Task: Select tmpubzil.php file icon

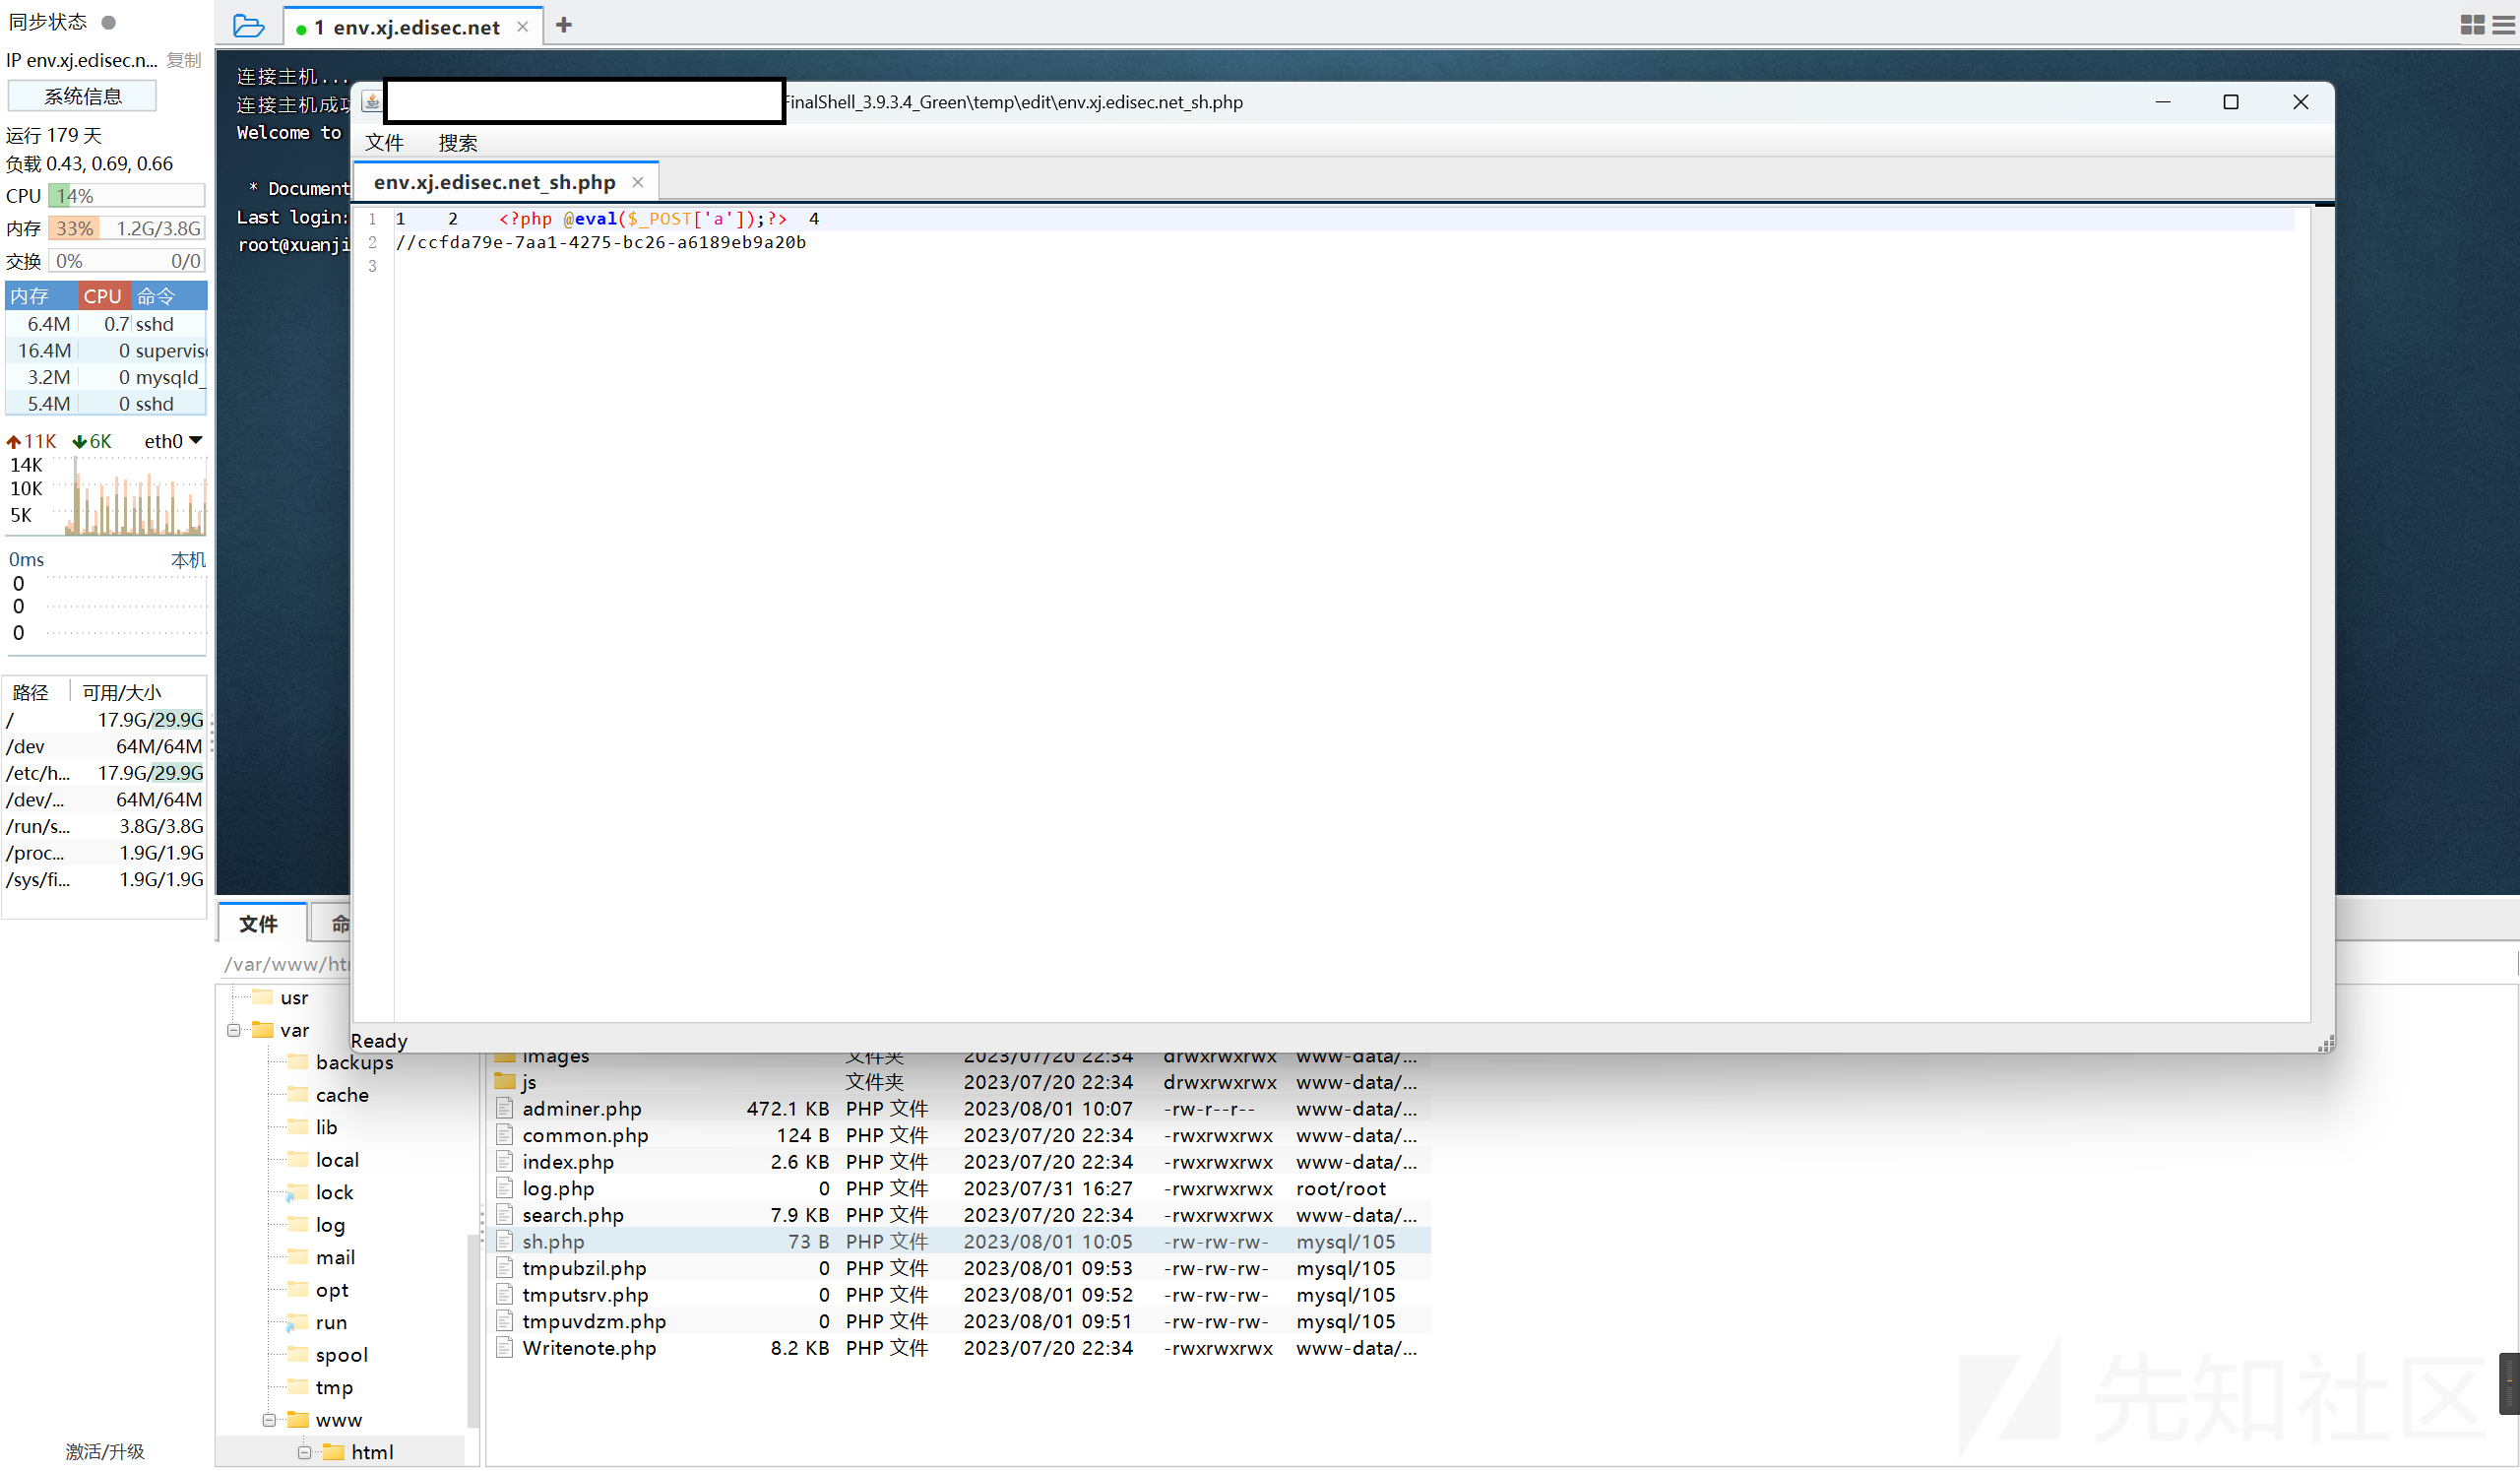Action: click(x=504, y=1268)
